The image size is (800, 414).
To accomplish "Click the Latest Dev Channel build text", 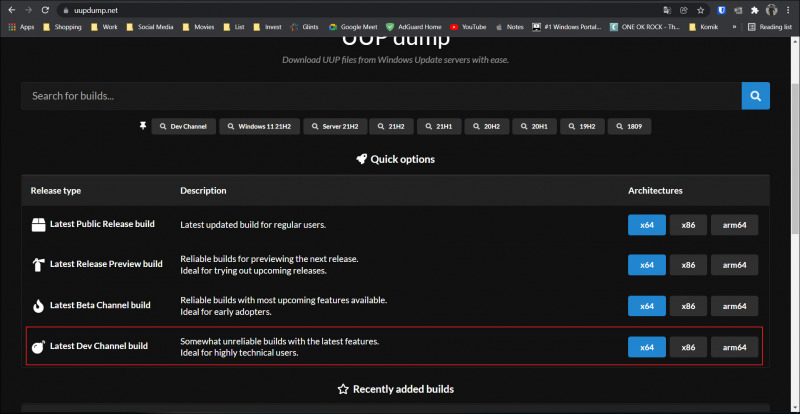I will [x=98, y=346].
